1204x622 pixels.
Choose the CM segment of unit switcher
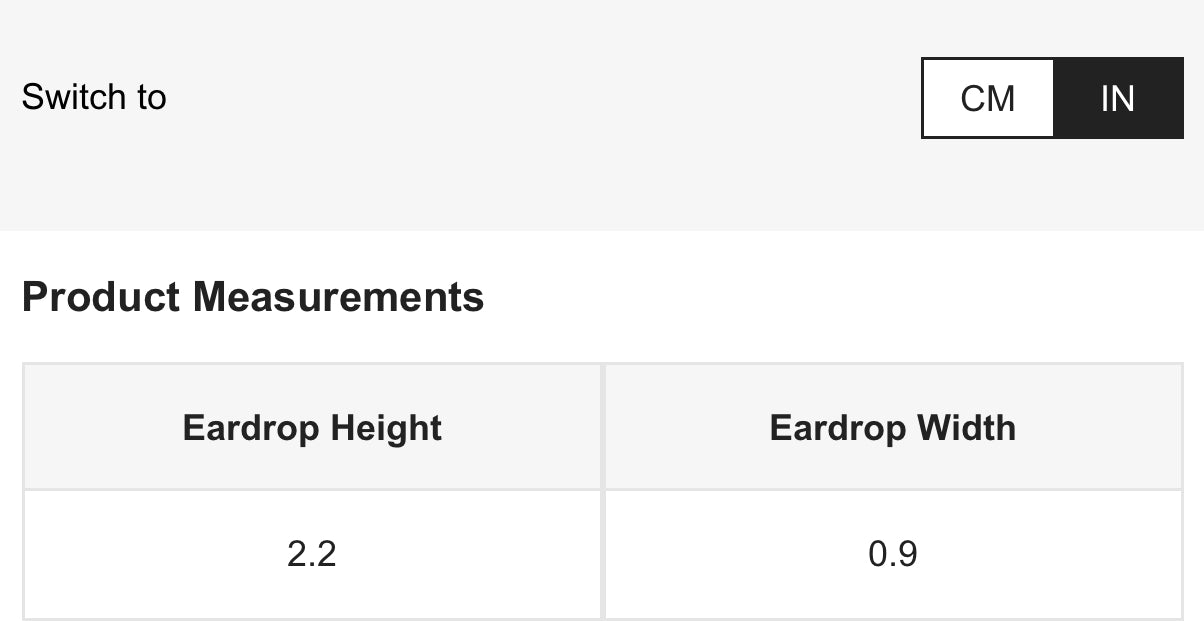(x=987, y=98)
